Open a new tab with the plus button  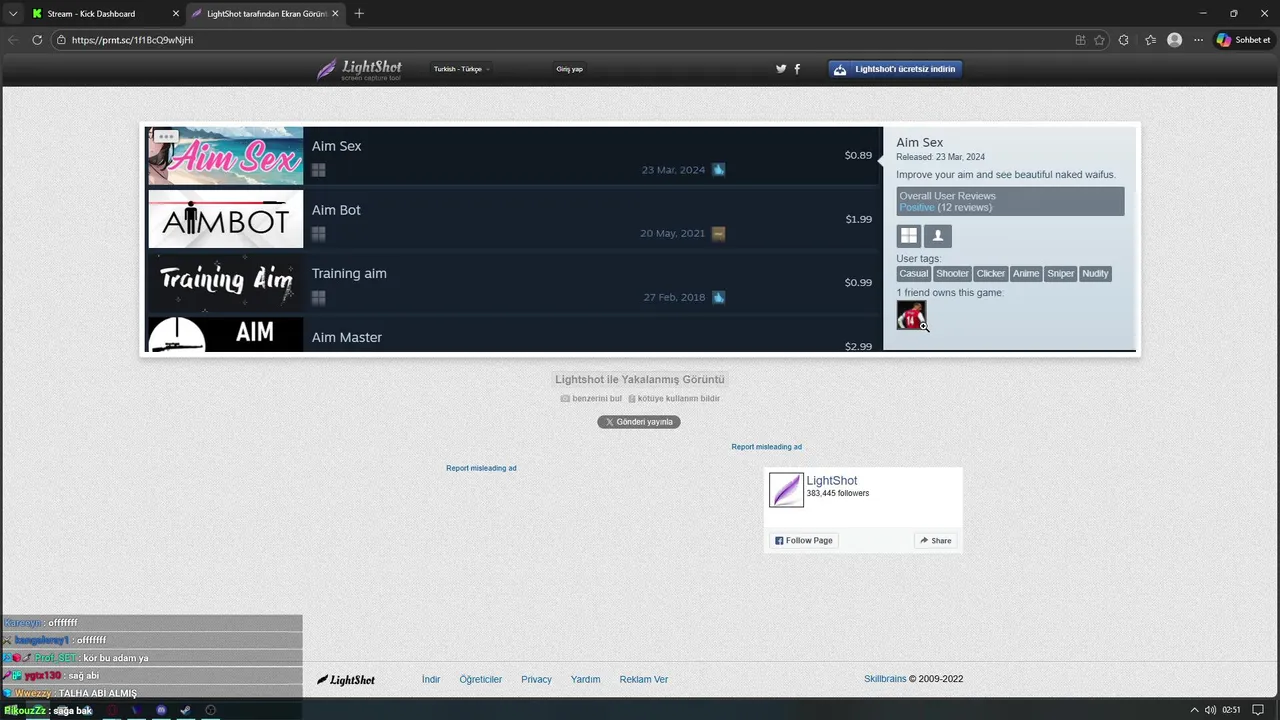coord(359,13)
